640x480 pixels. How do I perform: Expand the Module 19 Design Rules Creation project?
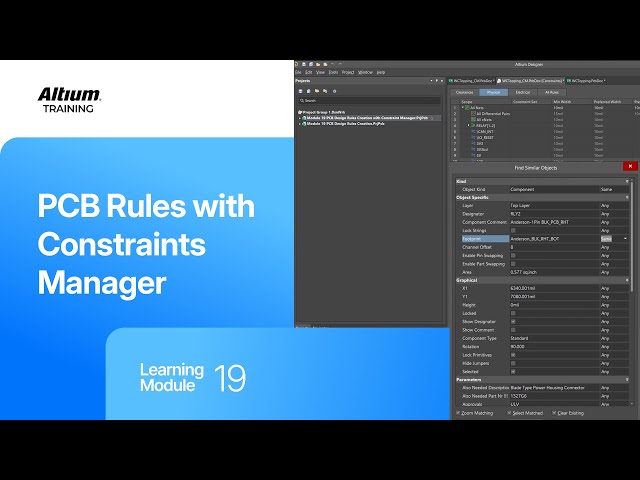300,124
